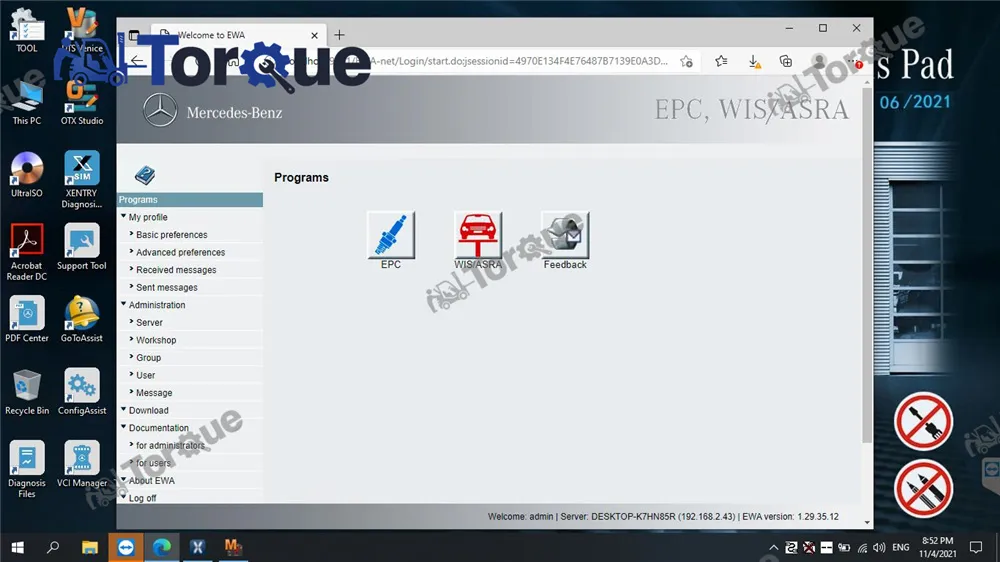Click the page vertical scrollbar
1000x562 pixels.
[867, 265]
